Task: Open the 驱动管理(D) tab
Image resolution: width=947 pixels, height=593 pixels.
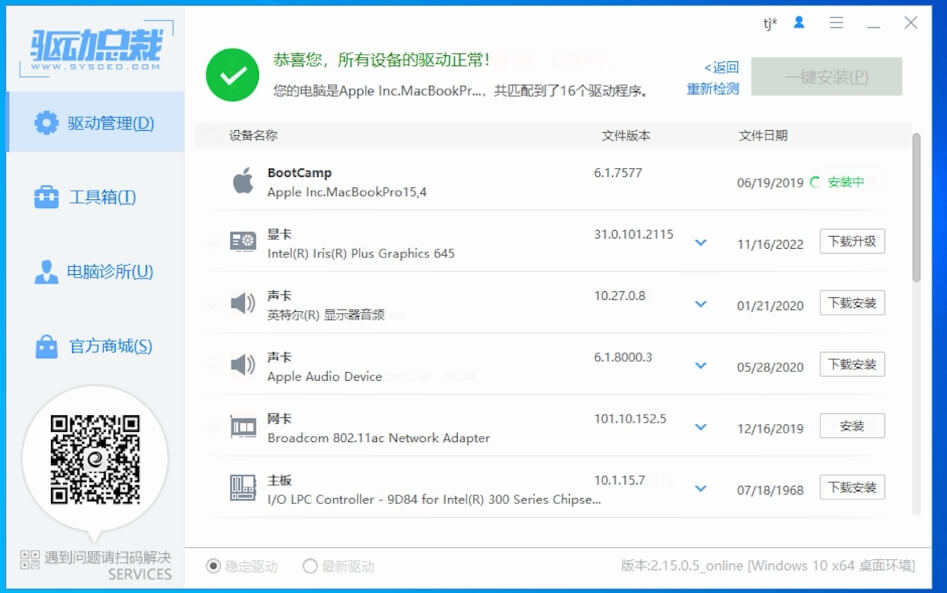Action: click(95, 123)
